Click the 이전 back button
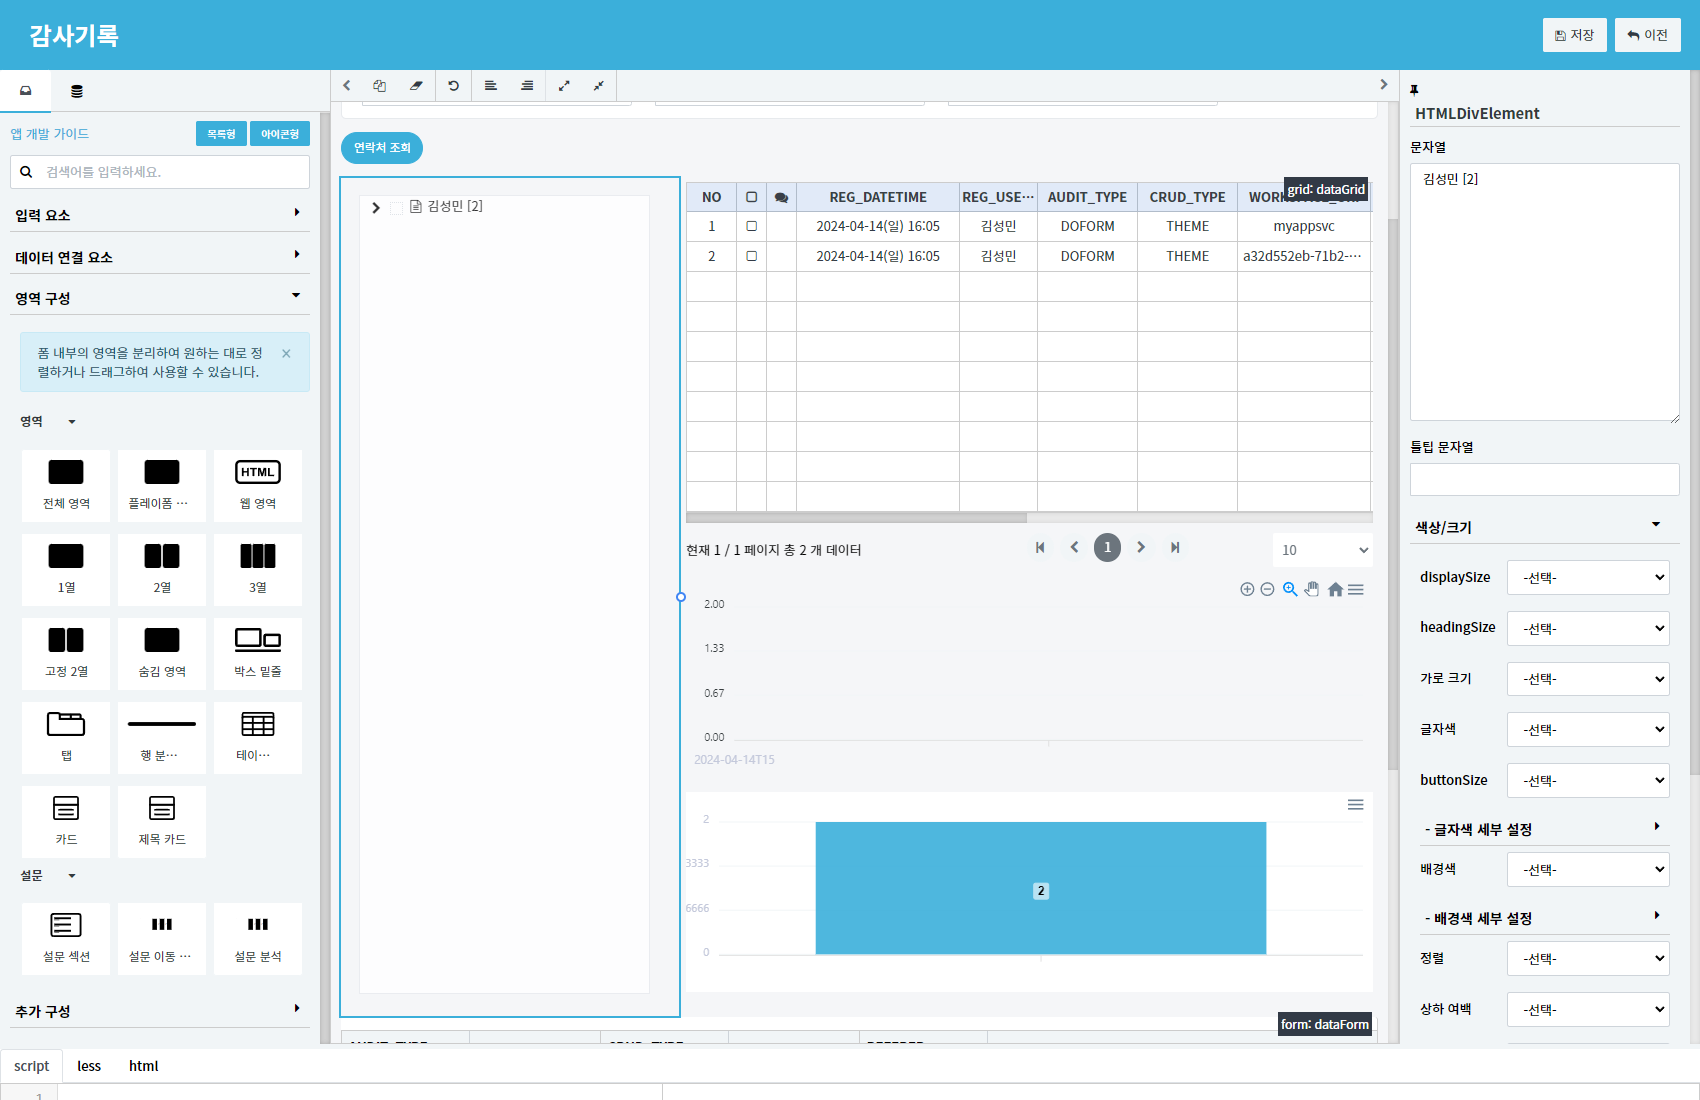The image size is (1700, 1100). pyautogui.click(x=1648, y=35)
